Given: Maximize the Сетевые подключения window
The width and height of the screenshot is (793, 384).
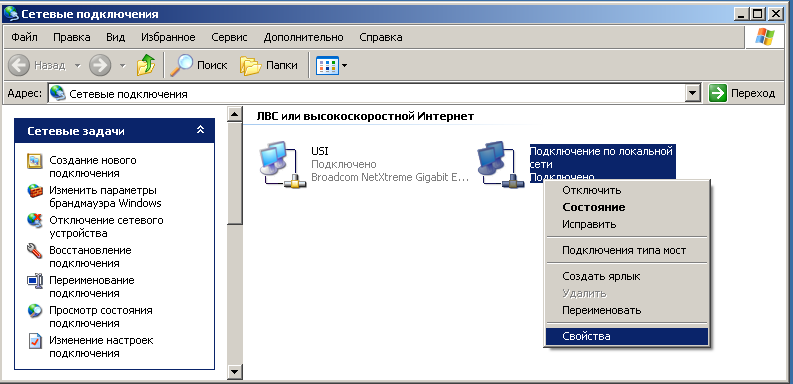Looking at the screenshot, I should click(x=757, y=14).
